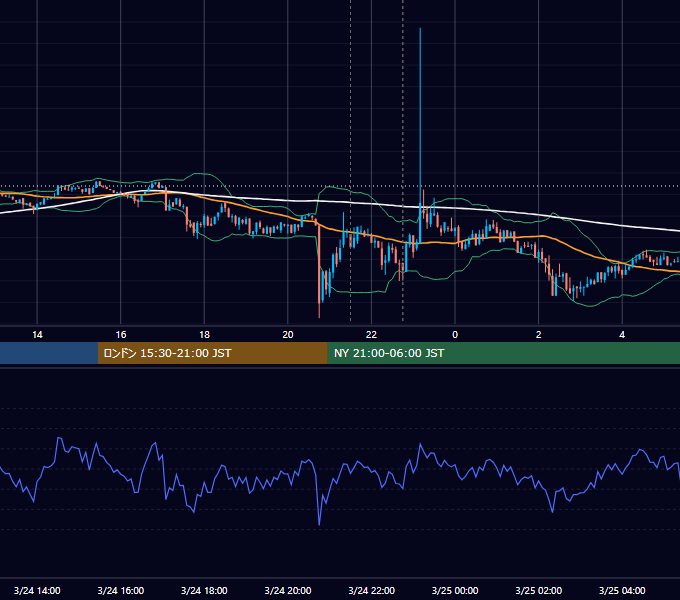This screenshot has height=600, width=680.
Task: Click hour label 0 on price chart axis
Action: pos(455,335)
